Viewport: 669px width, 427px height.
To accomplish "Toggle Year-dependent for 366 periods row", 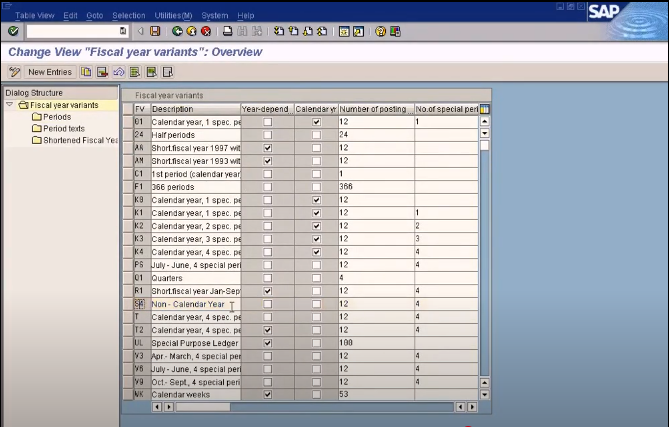I will point(268,187).
